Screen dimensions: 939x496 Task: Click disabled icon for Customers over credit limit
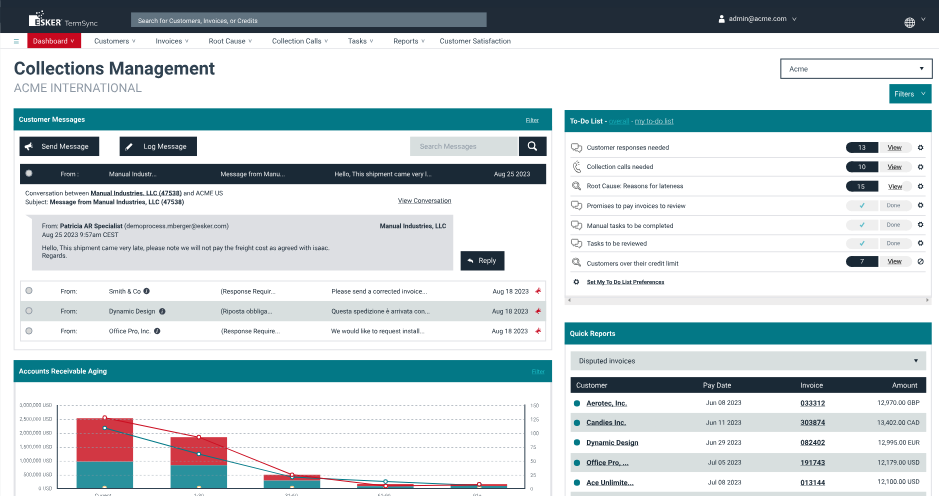coord(920,261)
